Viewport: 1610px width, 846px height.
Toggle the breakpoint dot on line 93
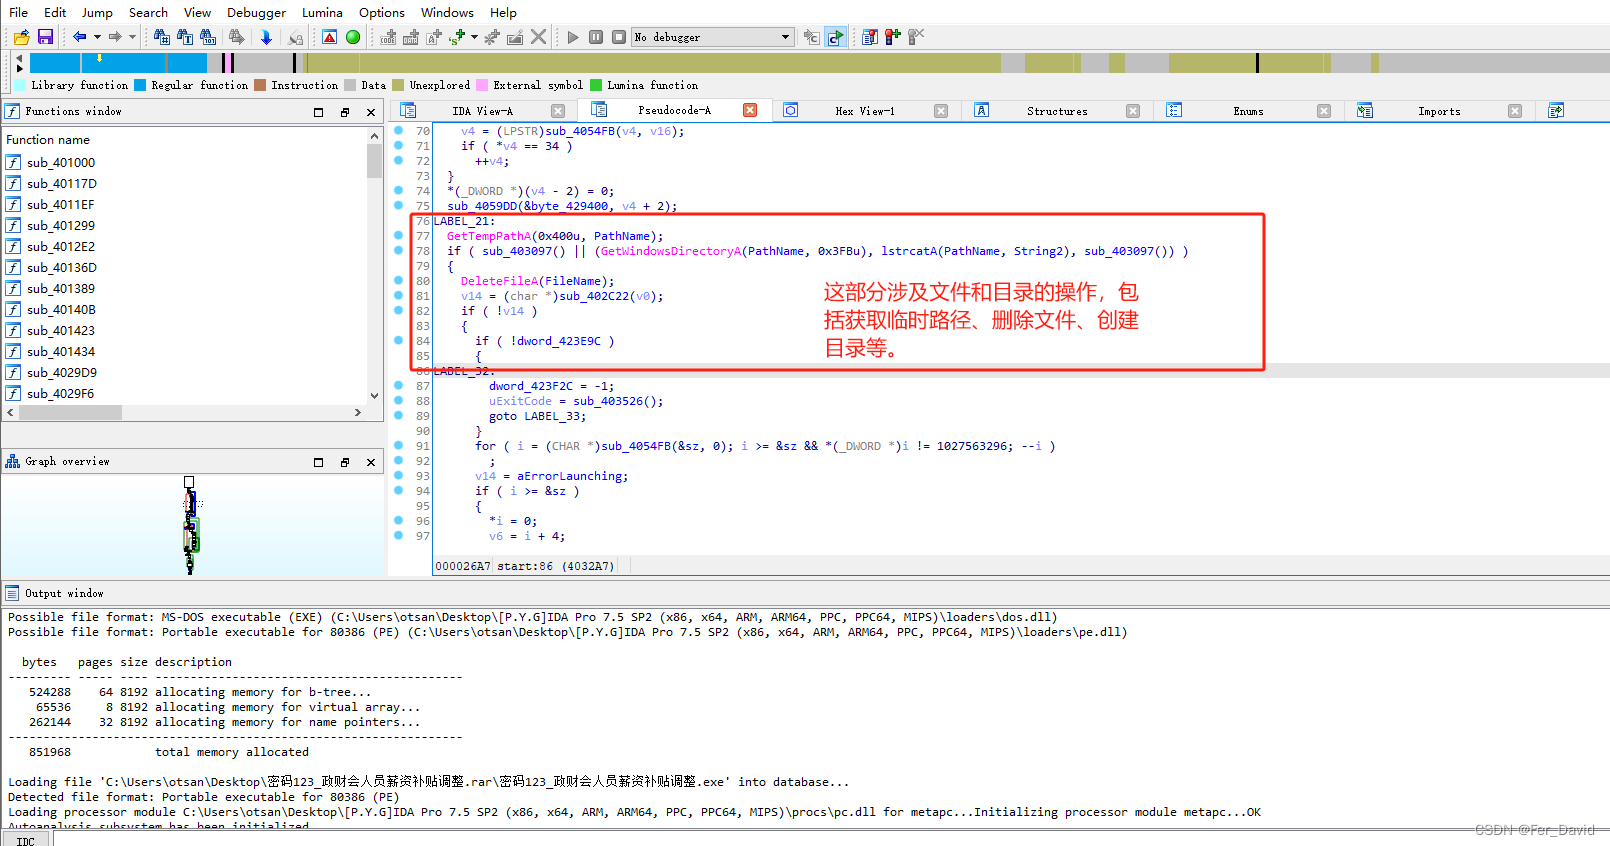tap(398, 476)
